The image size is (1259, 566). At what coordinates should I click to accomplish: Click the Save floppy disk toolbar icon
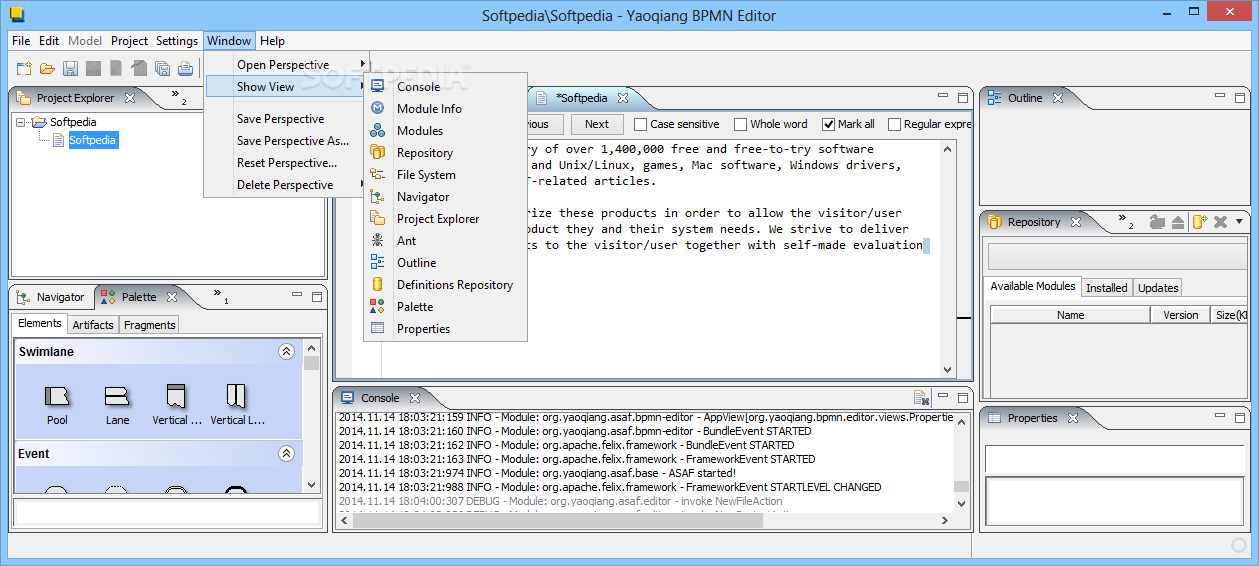[70, 68]
